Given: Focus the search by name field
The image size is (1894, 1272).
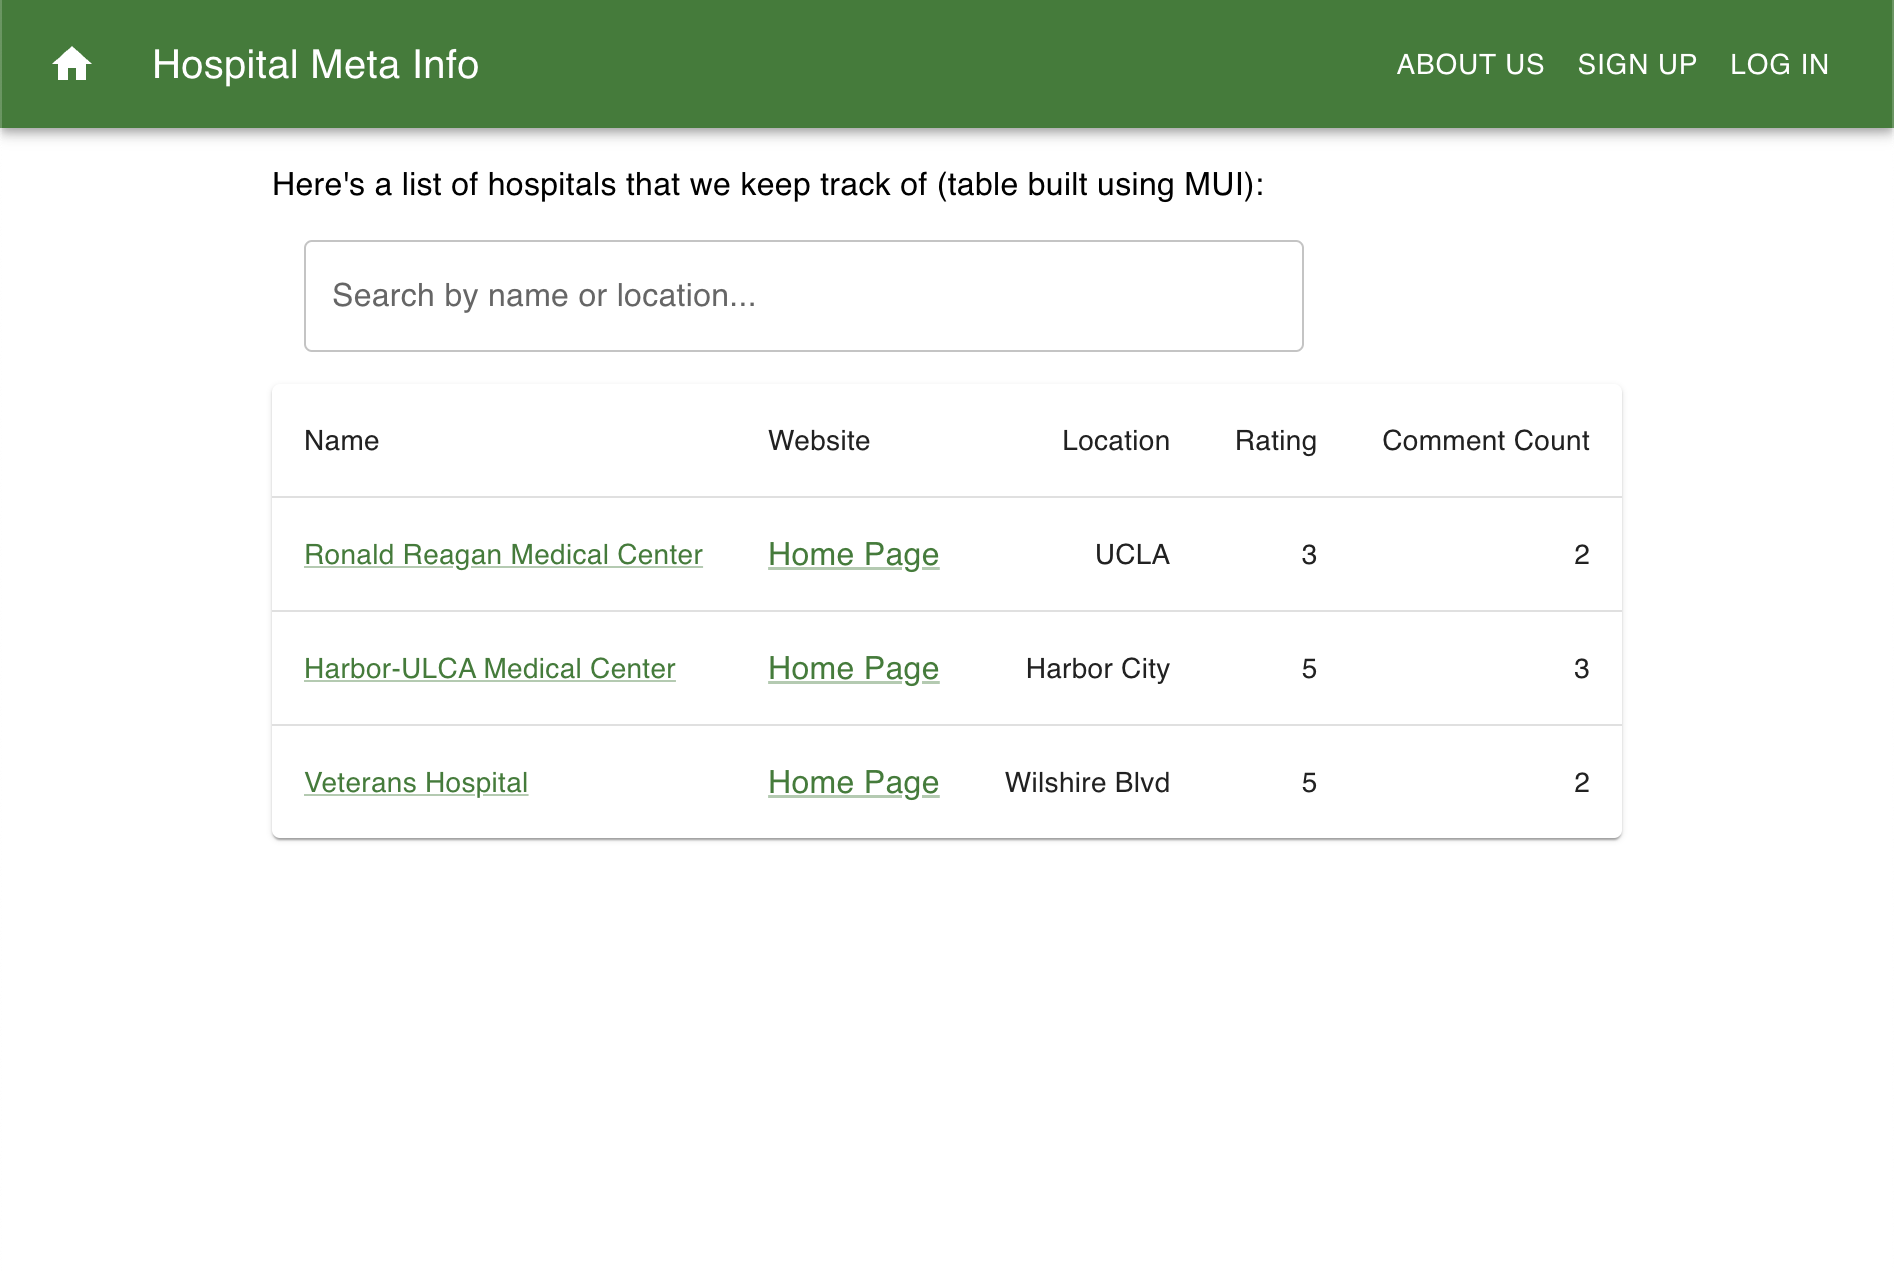Looking at the screenshot, I should [x=803, y=296].
